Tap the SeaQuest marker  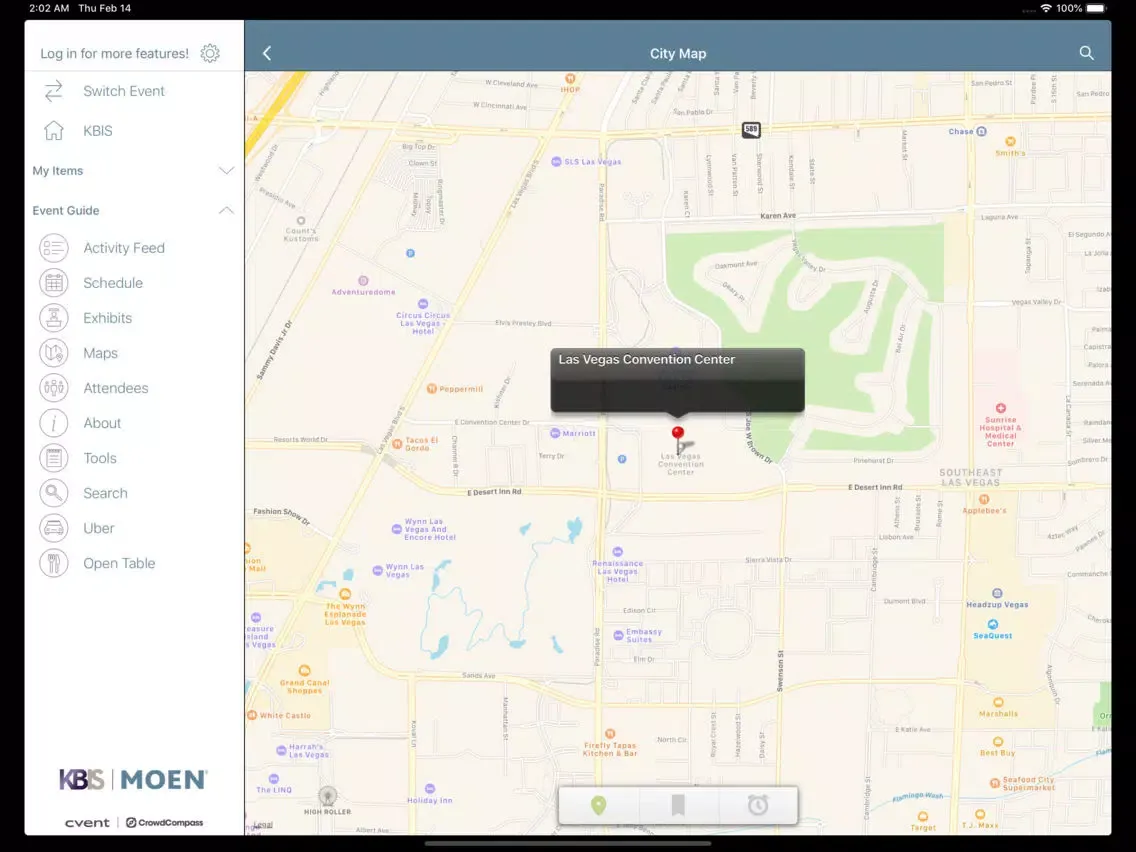coord(993,625)
